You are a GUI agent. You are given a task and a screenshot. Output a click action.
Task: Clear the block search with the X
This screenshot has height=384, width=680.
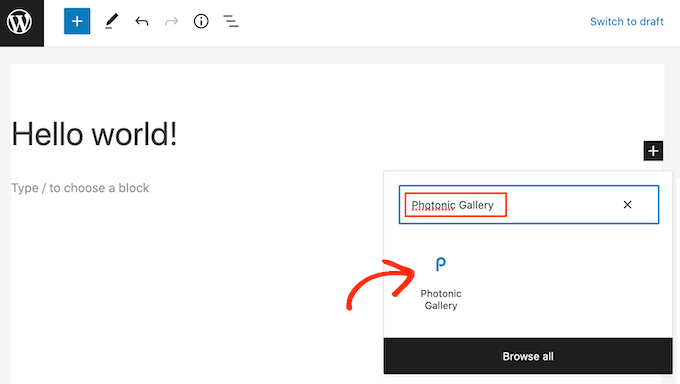[627, 204]
